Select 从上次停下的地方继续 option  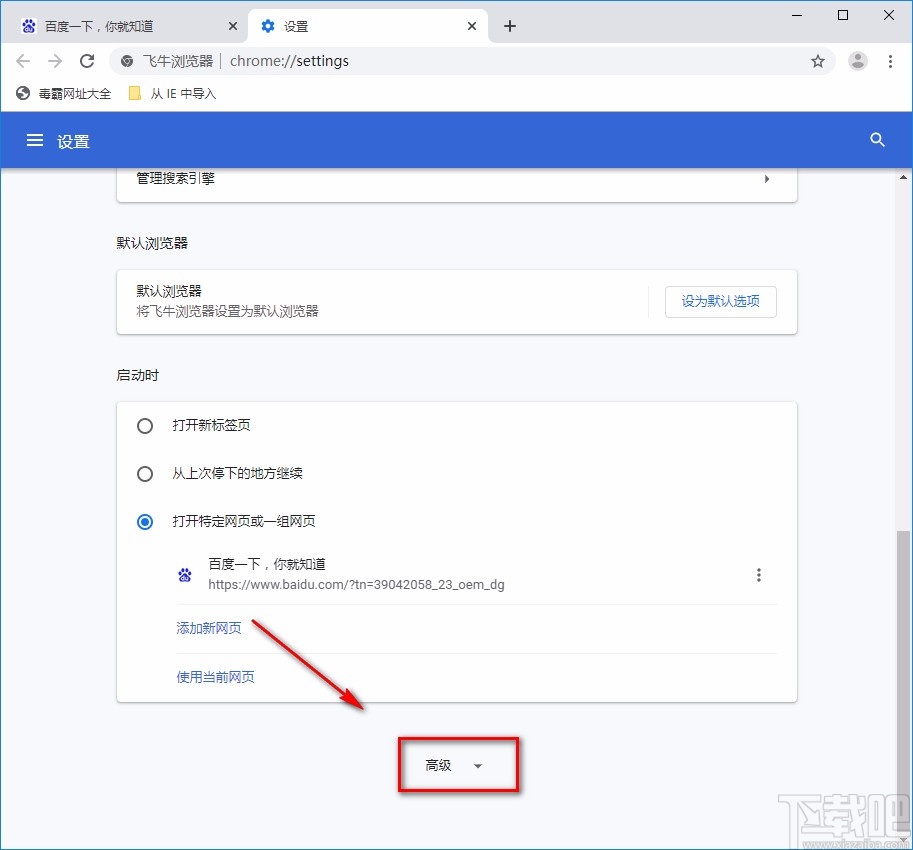point(144,473)
